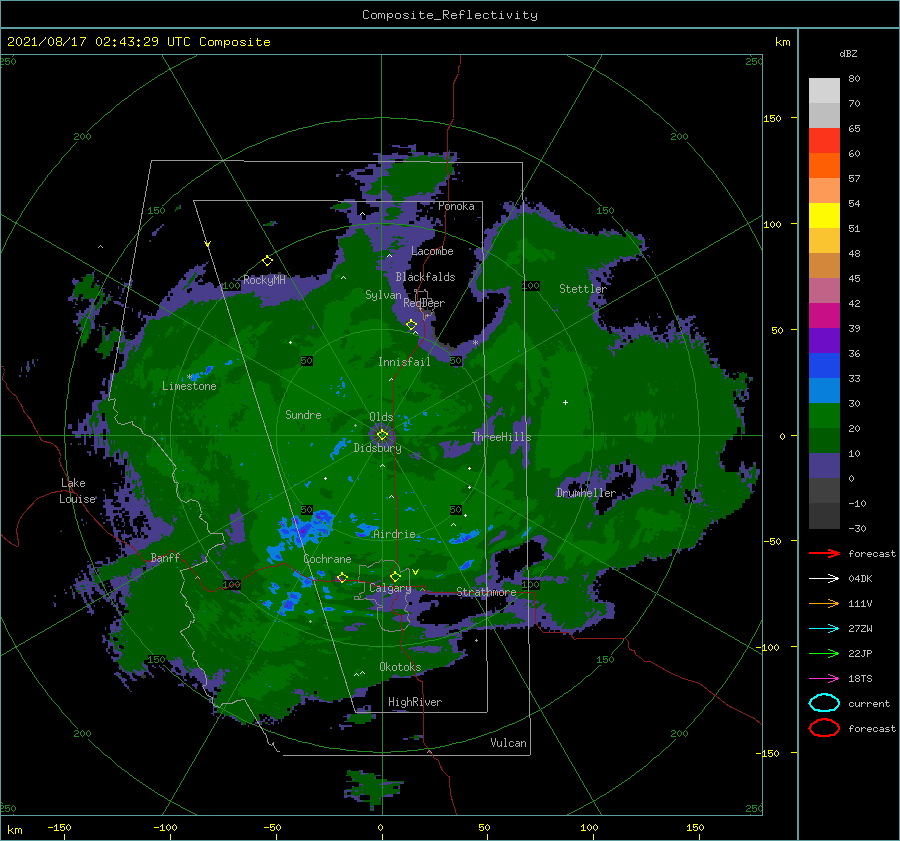Click the light blue 30-33 dBZ swatch
Viewport: 900px width, 841px height.
[x=824, y=390]
